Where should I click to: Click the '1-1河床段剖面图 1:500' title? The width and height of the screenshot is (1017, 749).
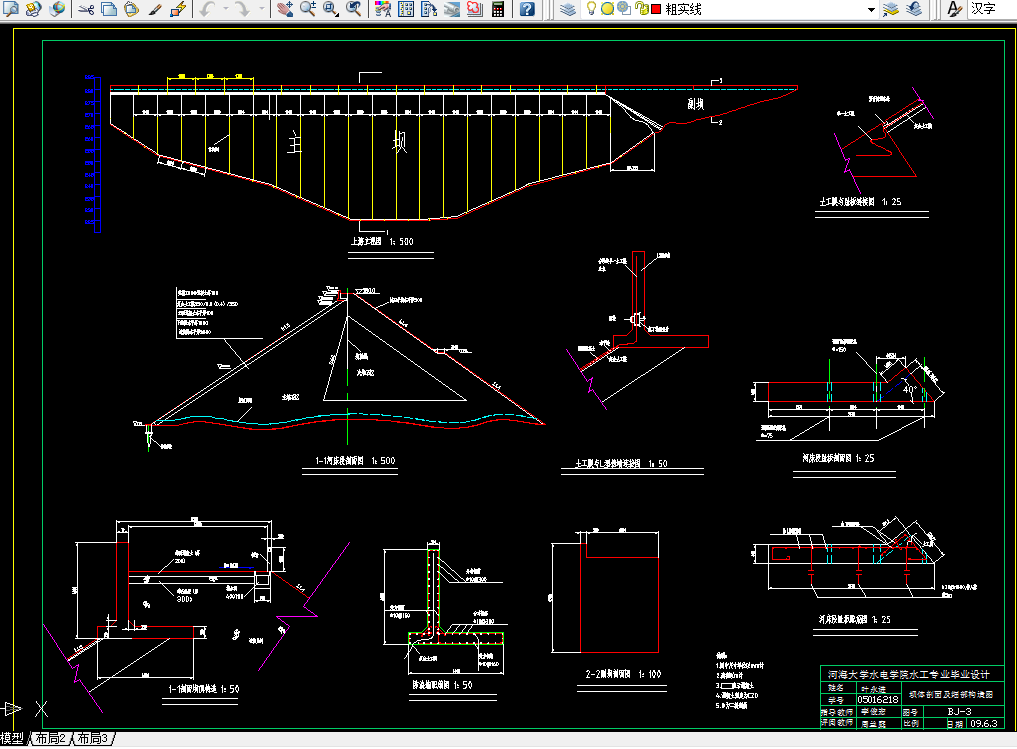[355, 460]
